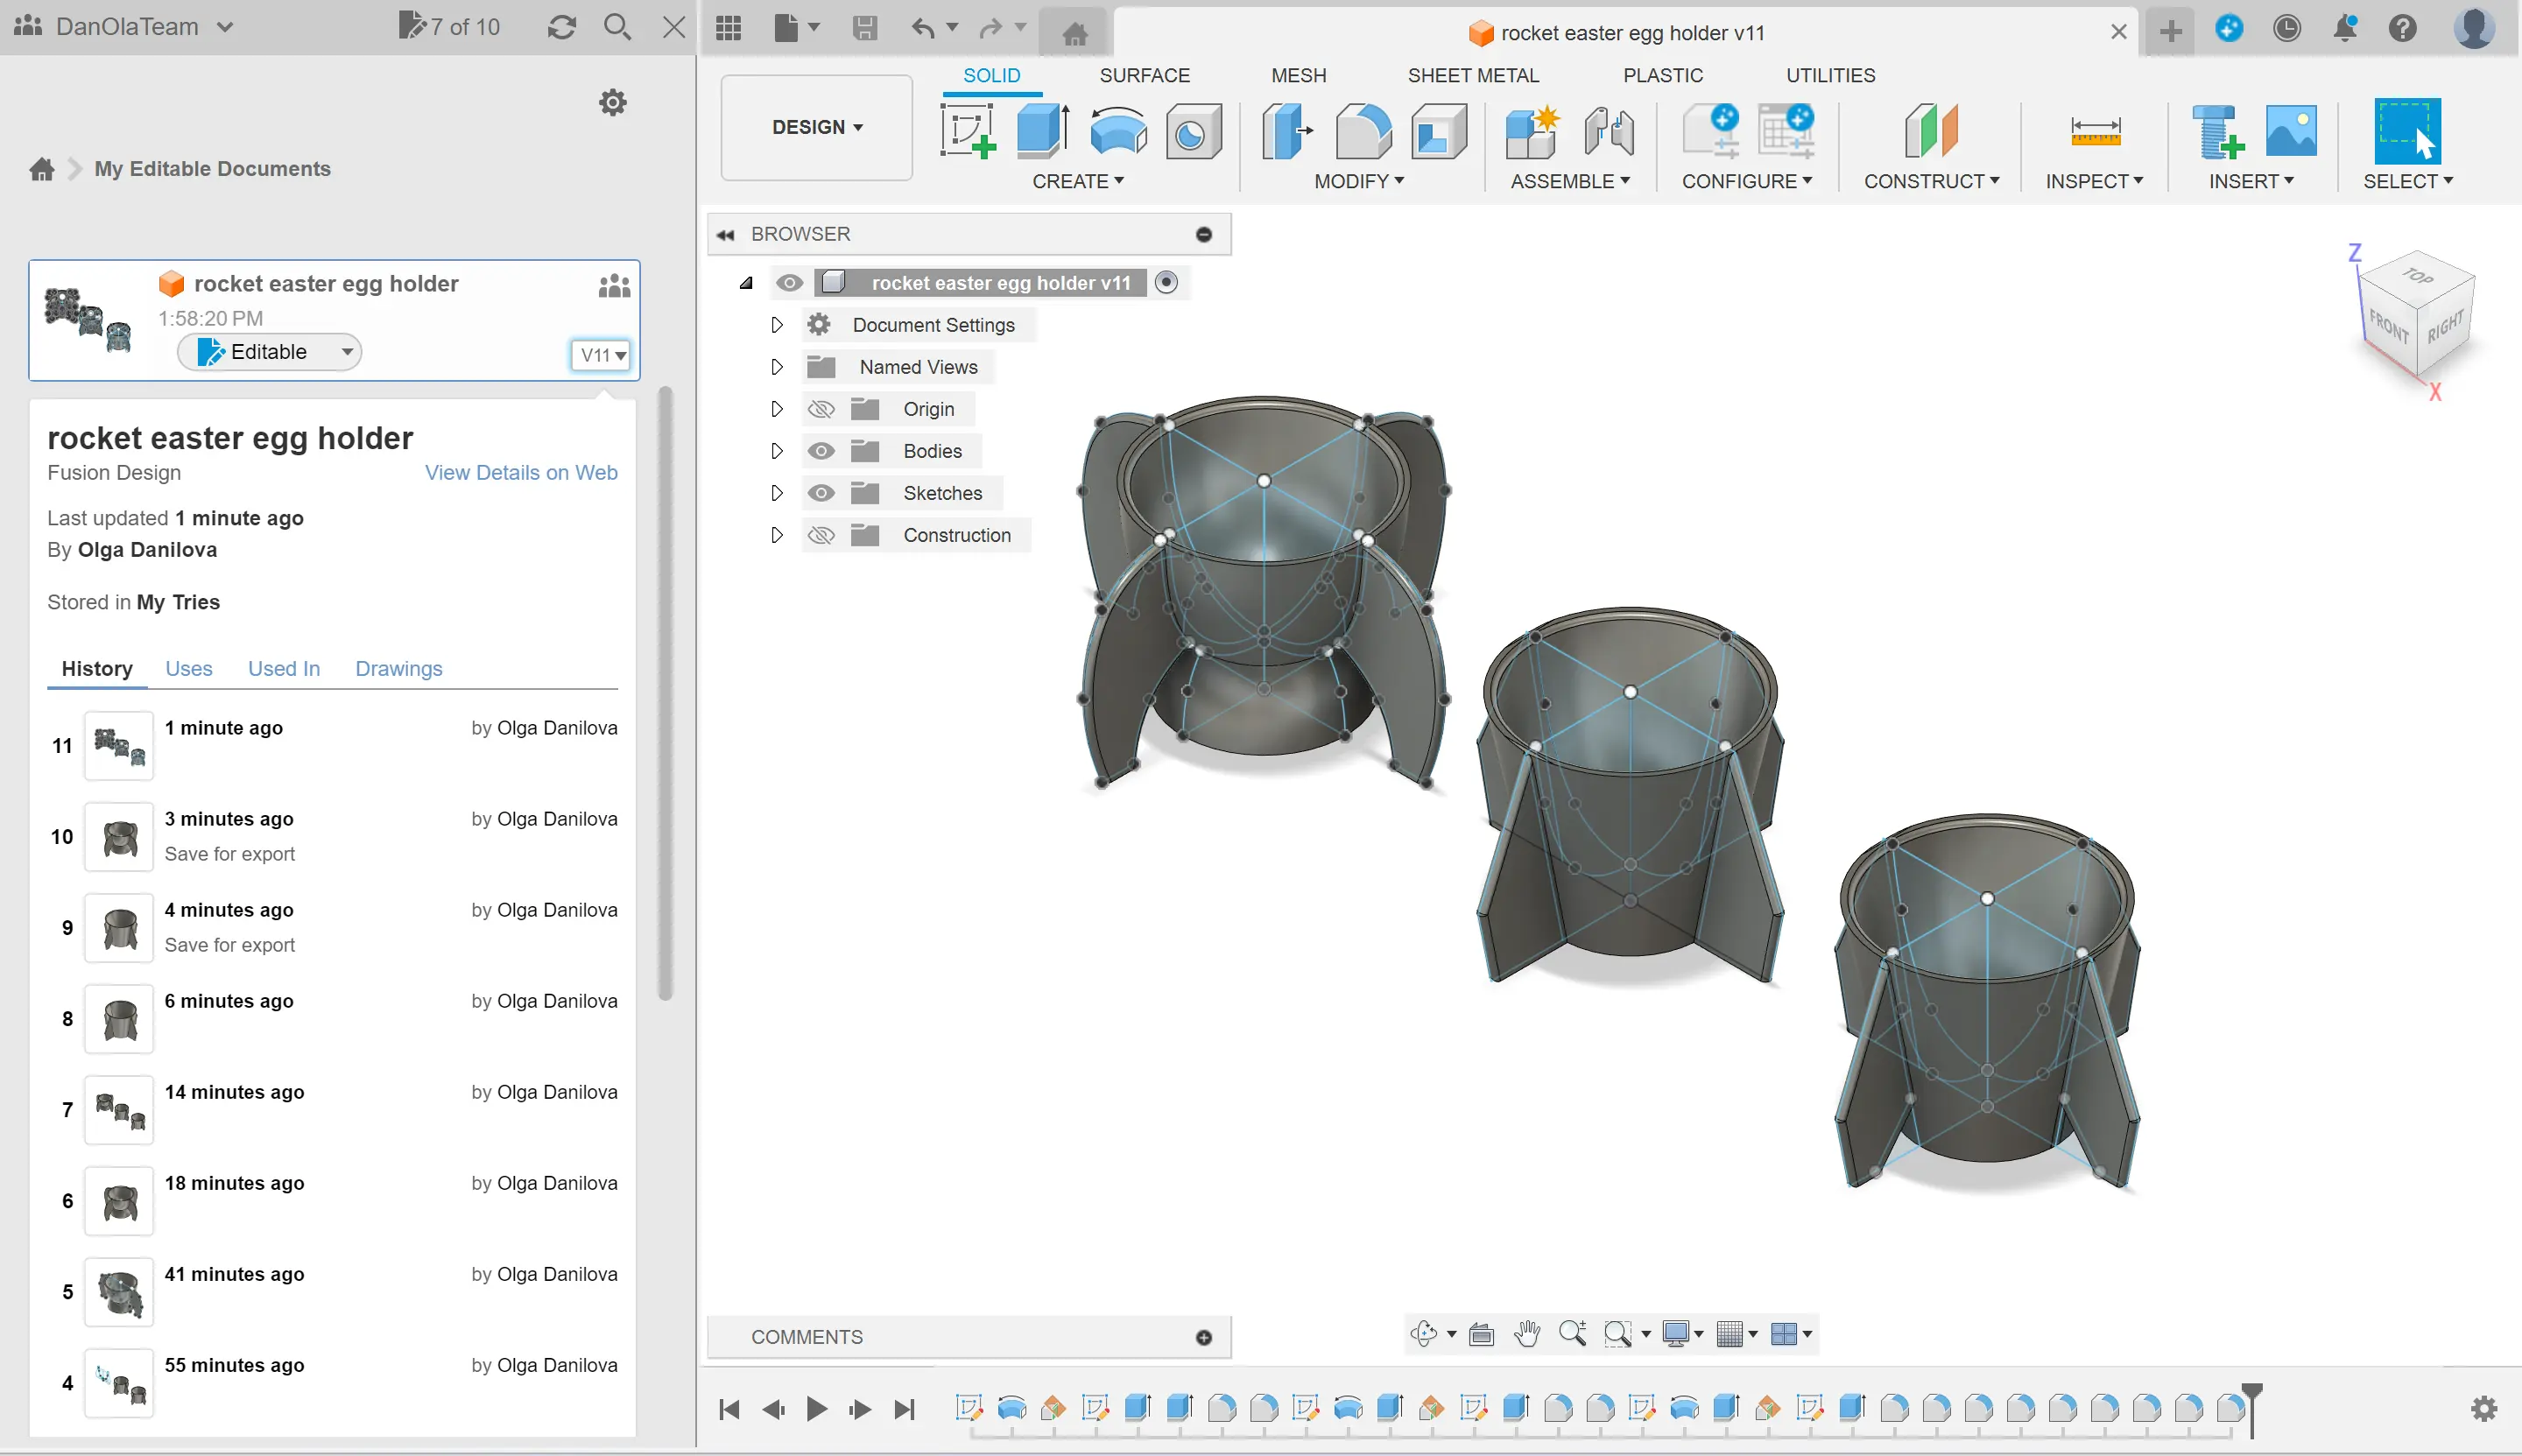The image size is (2522, 1456).
Task: Switch to the SURFACE tab
Action: pyautogui.click(x=1144, y=75)
